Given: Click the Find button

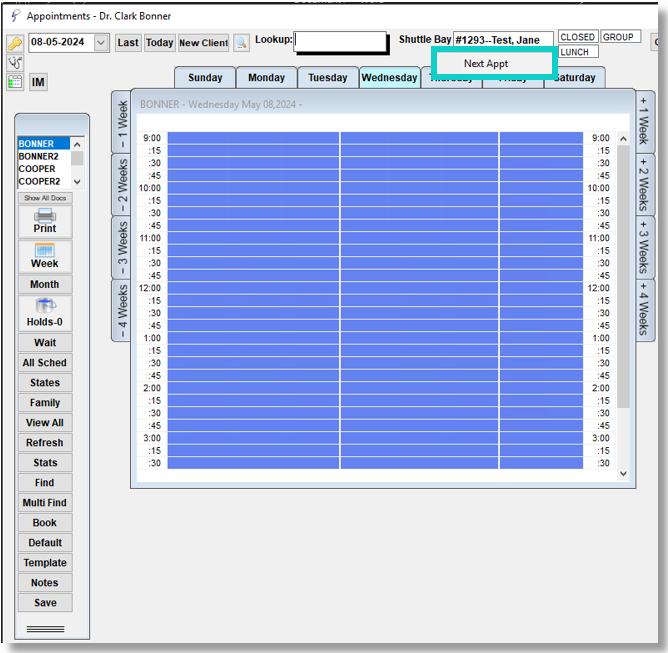Looking at the screenshot, I should click(45, 483).
